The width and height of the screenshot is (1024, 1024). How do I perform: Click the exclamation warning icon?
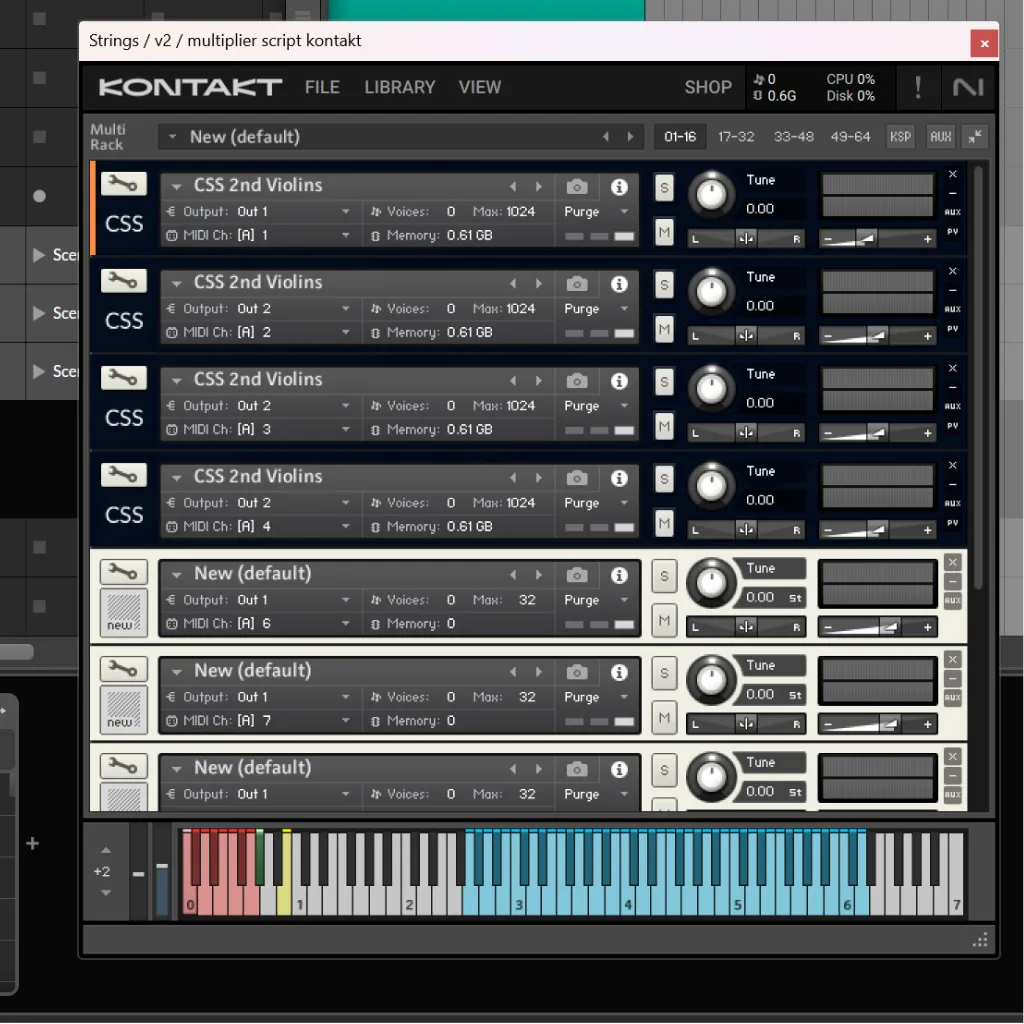[918, 87]
